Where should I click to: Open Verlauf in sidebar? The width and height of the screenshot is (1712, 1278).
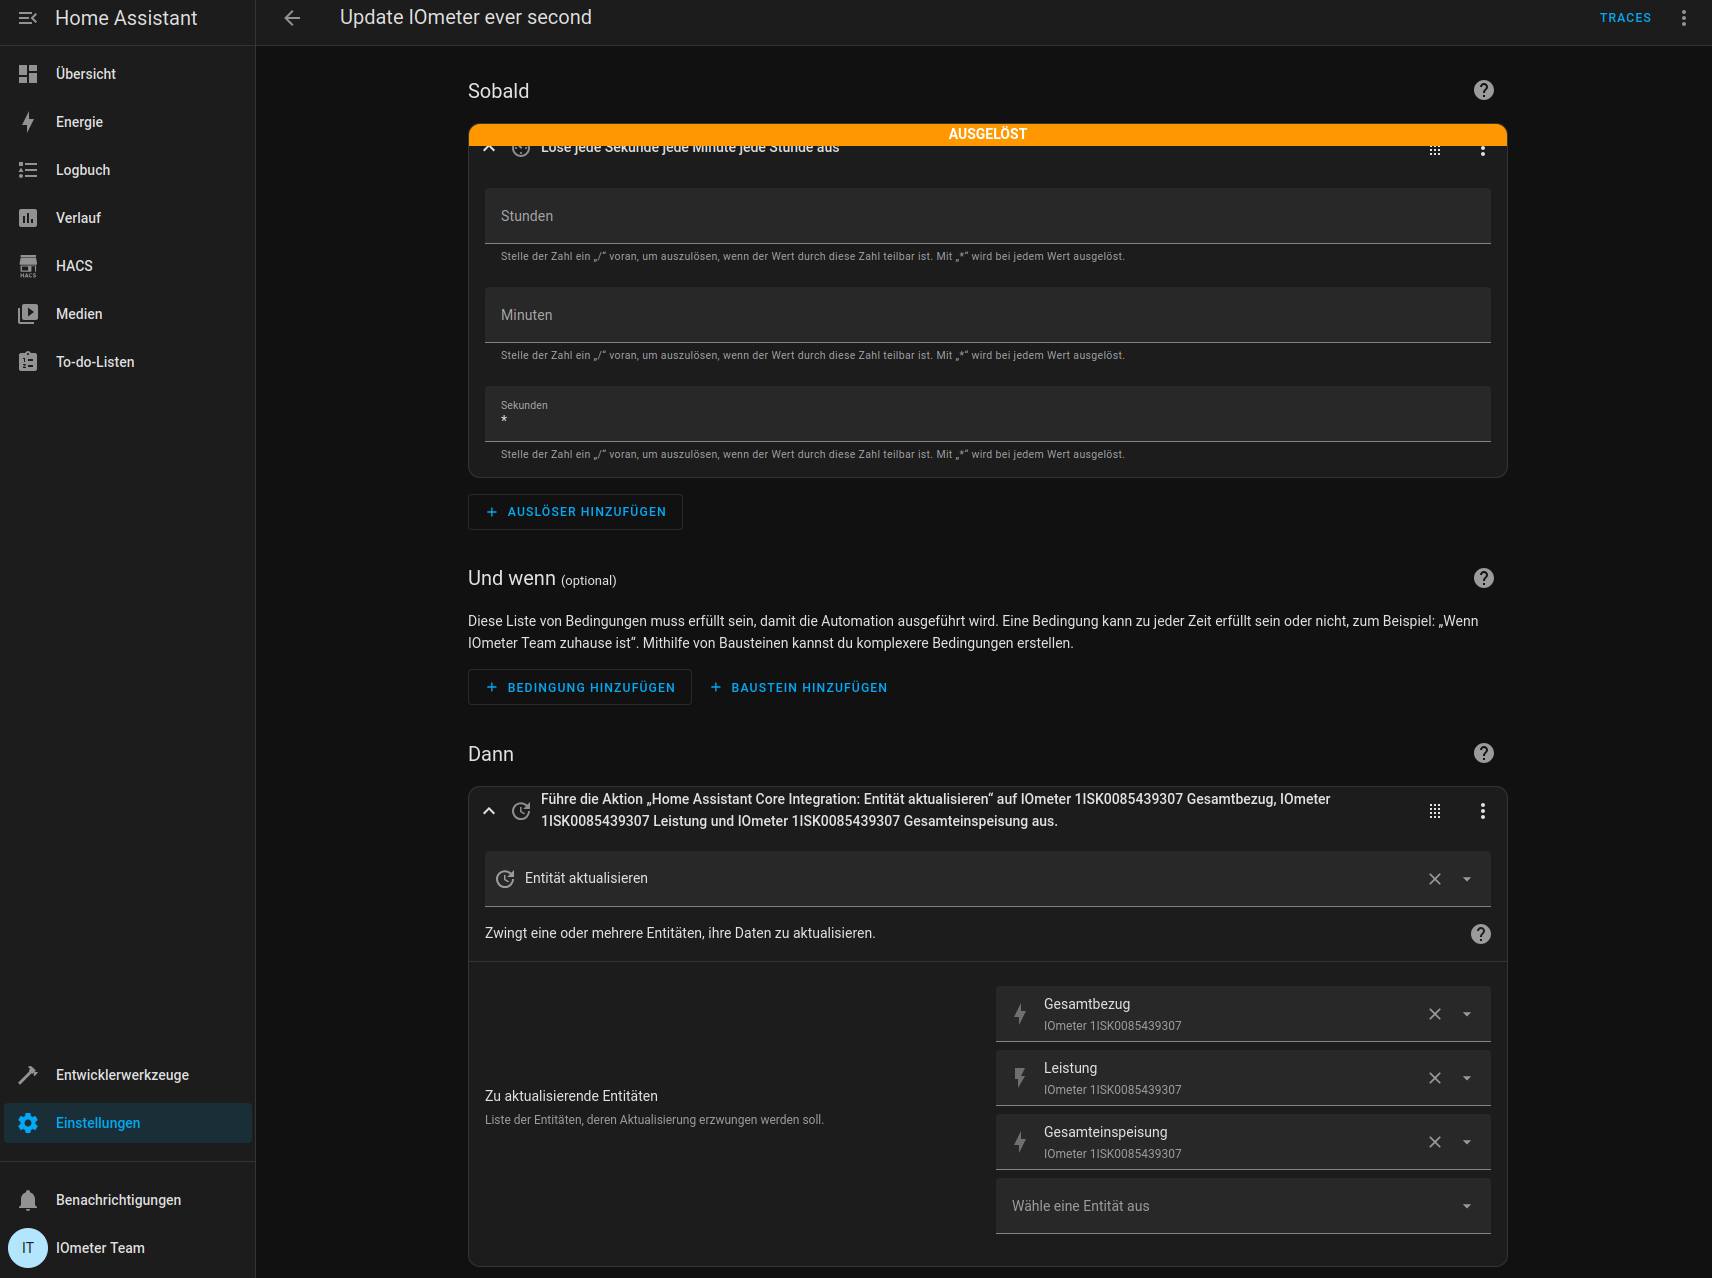tap(128, 218)
